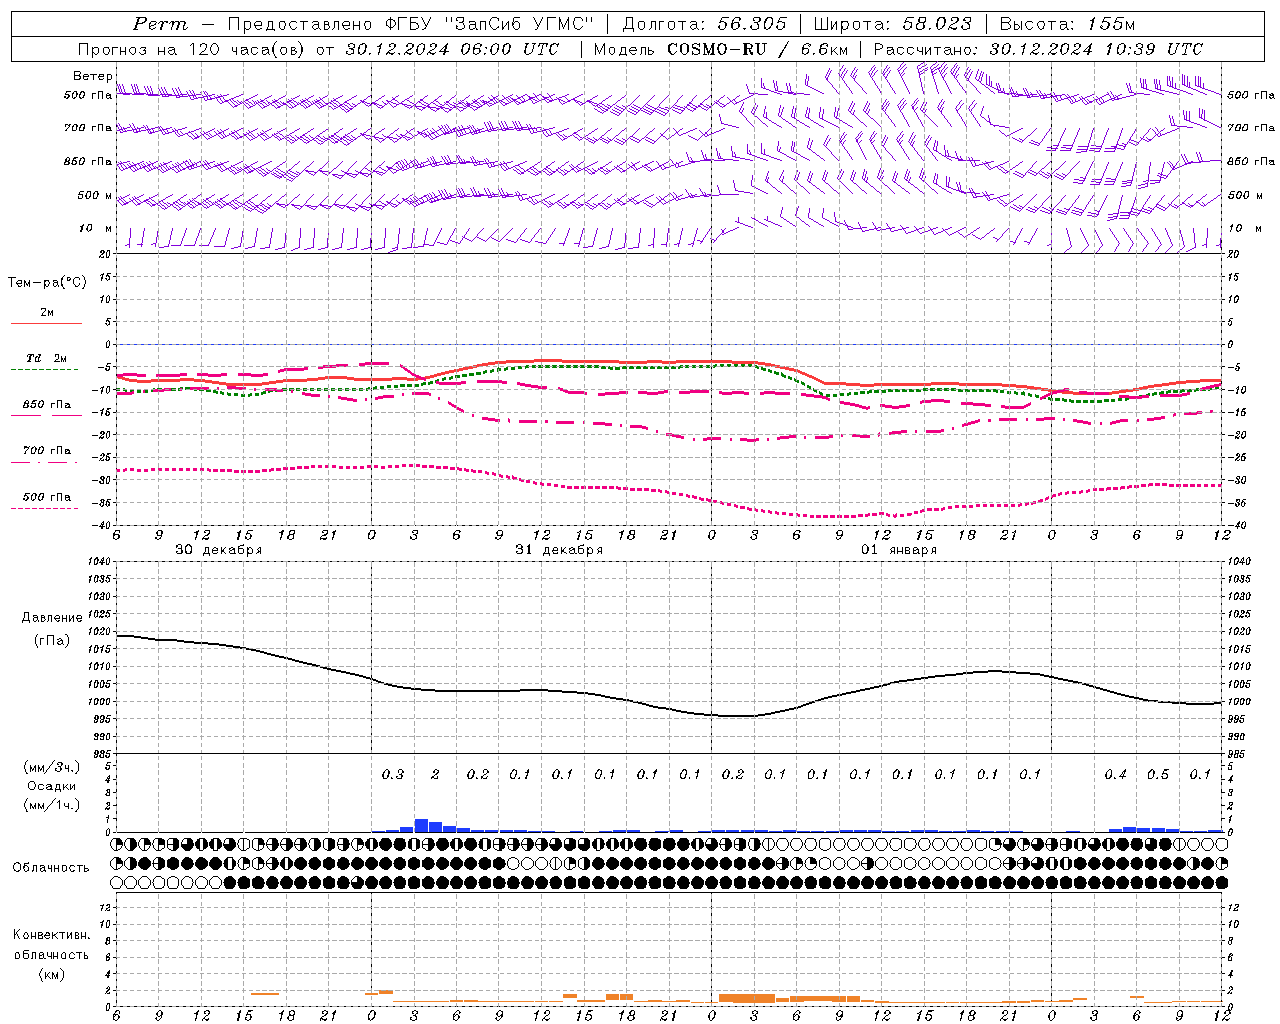Click the computed time "30.12.2024 10:39 UTC"
This screenshot has height=1024, width=1280.
coord(1096,49)
